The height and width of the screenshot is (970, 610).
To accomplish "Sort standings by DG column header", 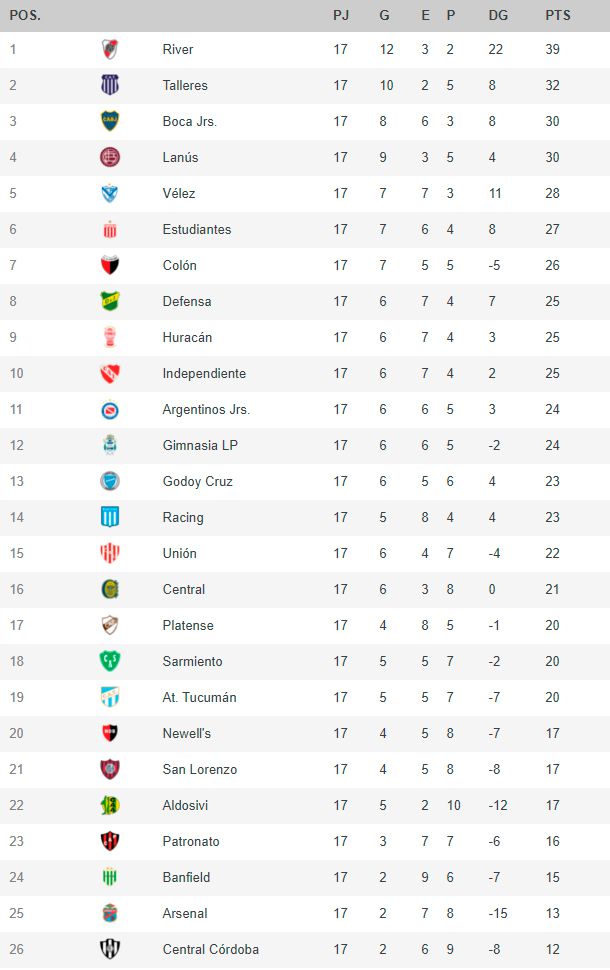I will point(498,15).
